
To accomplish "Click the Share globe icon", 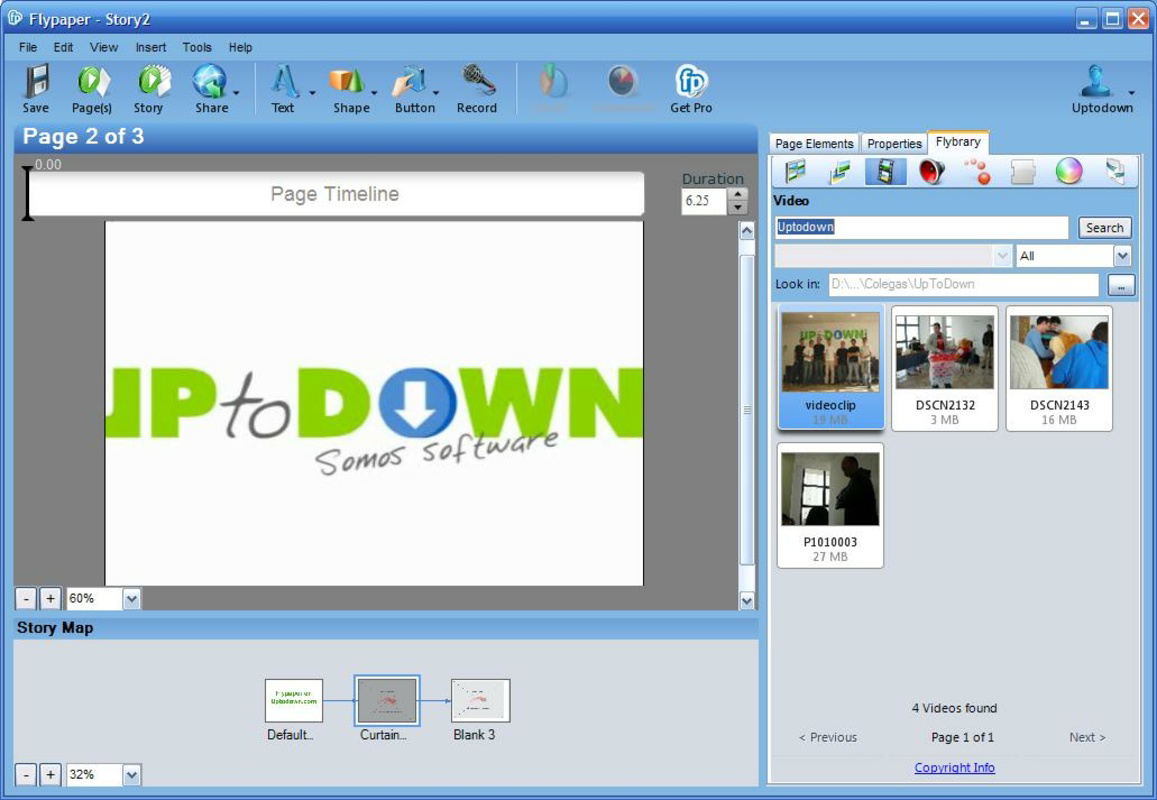I will click(x=210, y=82).
